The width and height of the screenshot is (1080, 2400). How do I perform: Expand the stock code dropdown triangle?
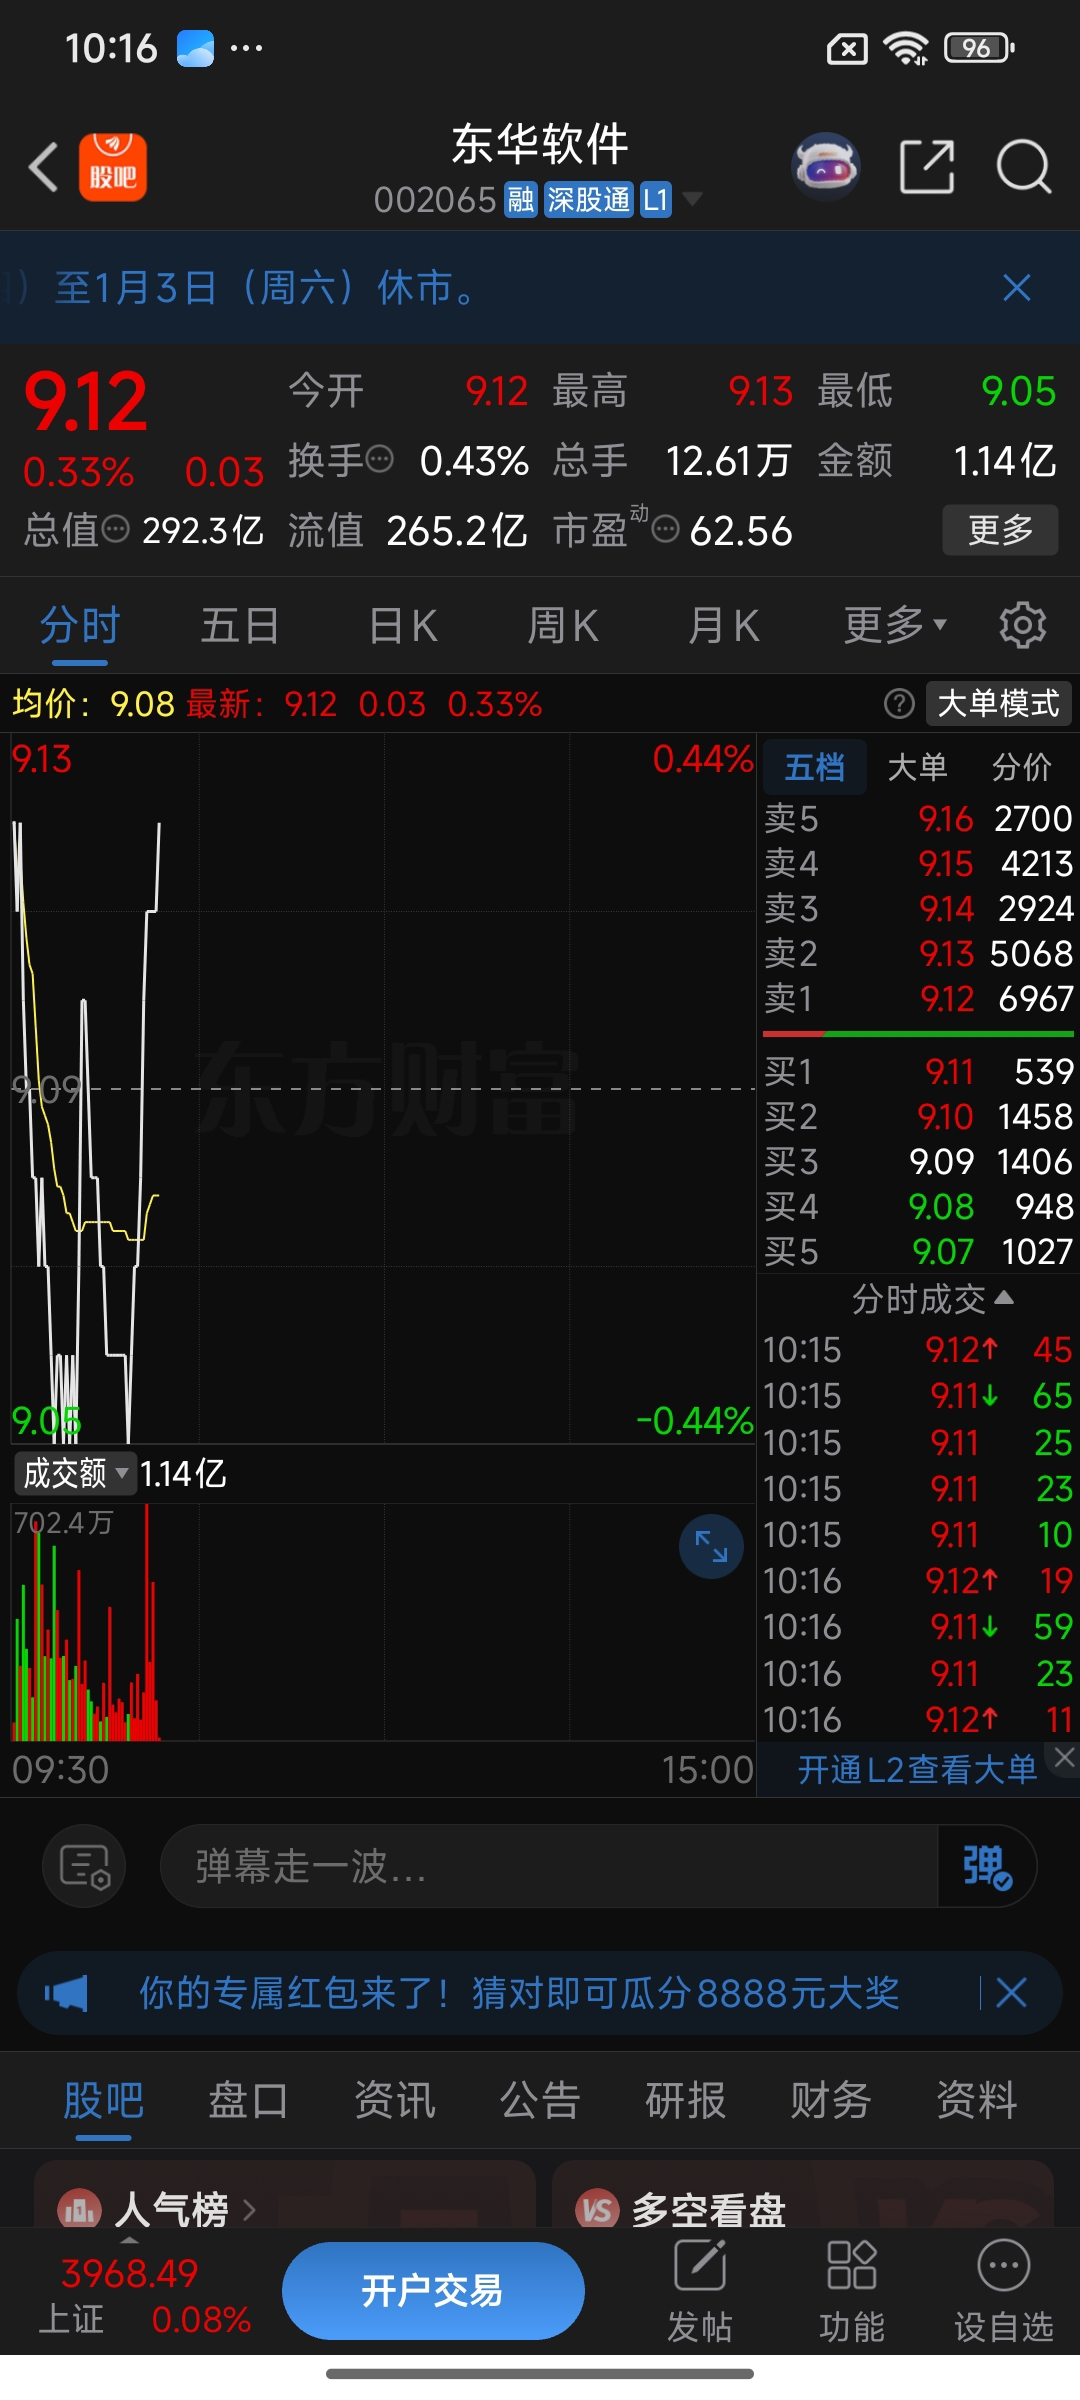[x=692, y=199]
